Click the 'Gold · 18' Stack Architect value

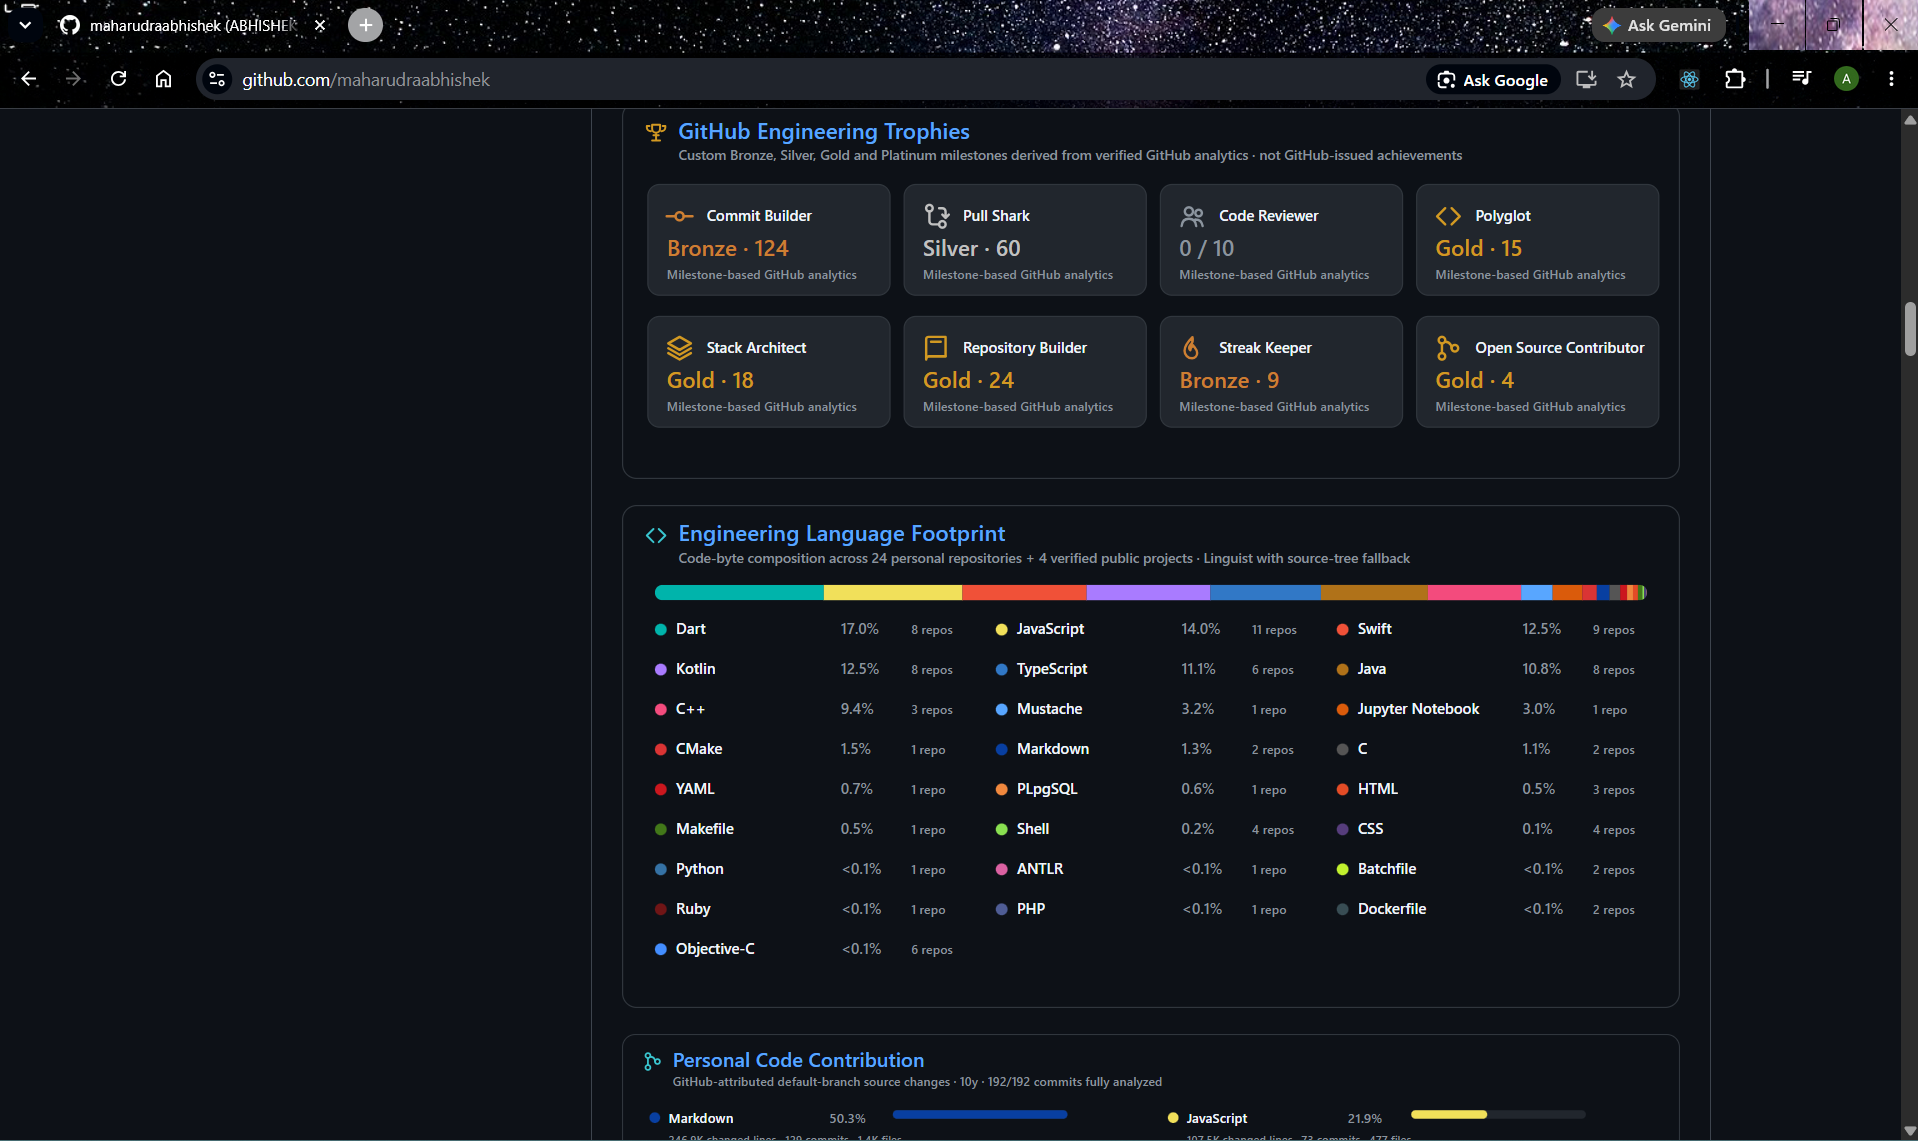[x=710, y=380]
